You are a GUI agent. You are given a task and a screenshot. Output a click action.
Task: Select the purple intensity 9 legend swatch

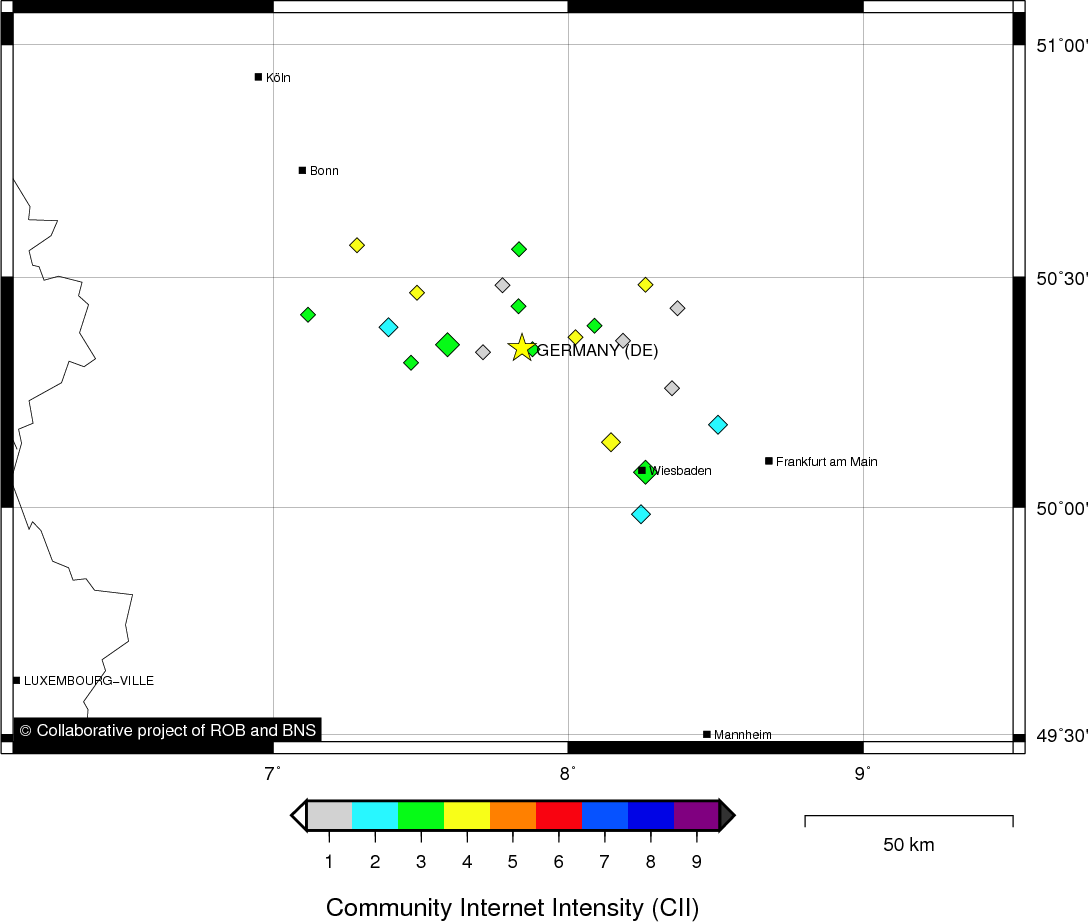696,815
